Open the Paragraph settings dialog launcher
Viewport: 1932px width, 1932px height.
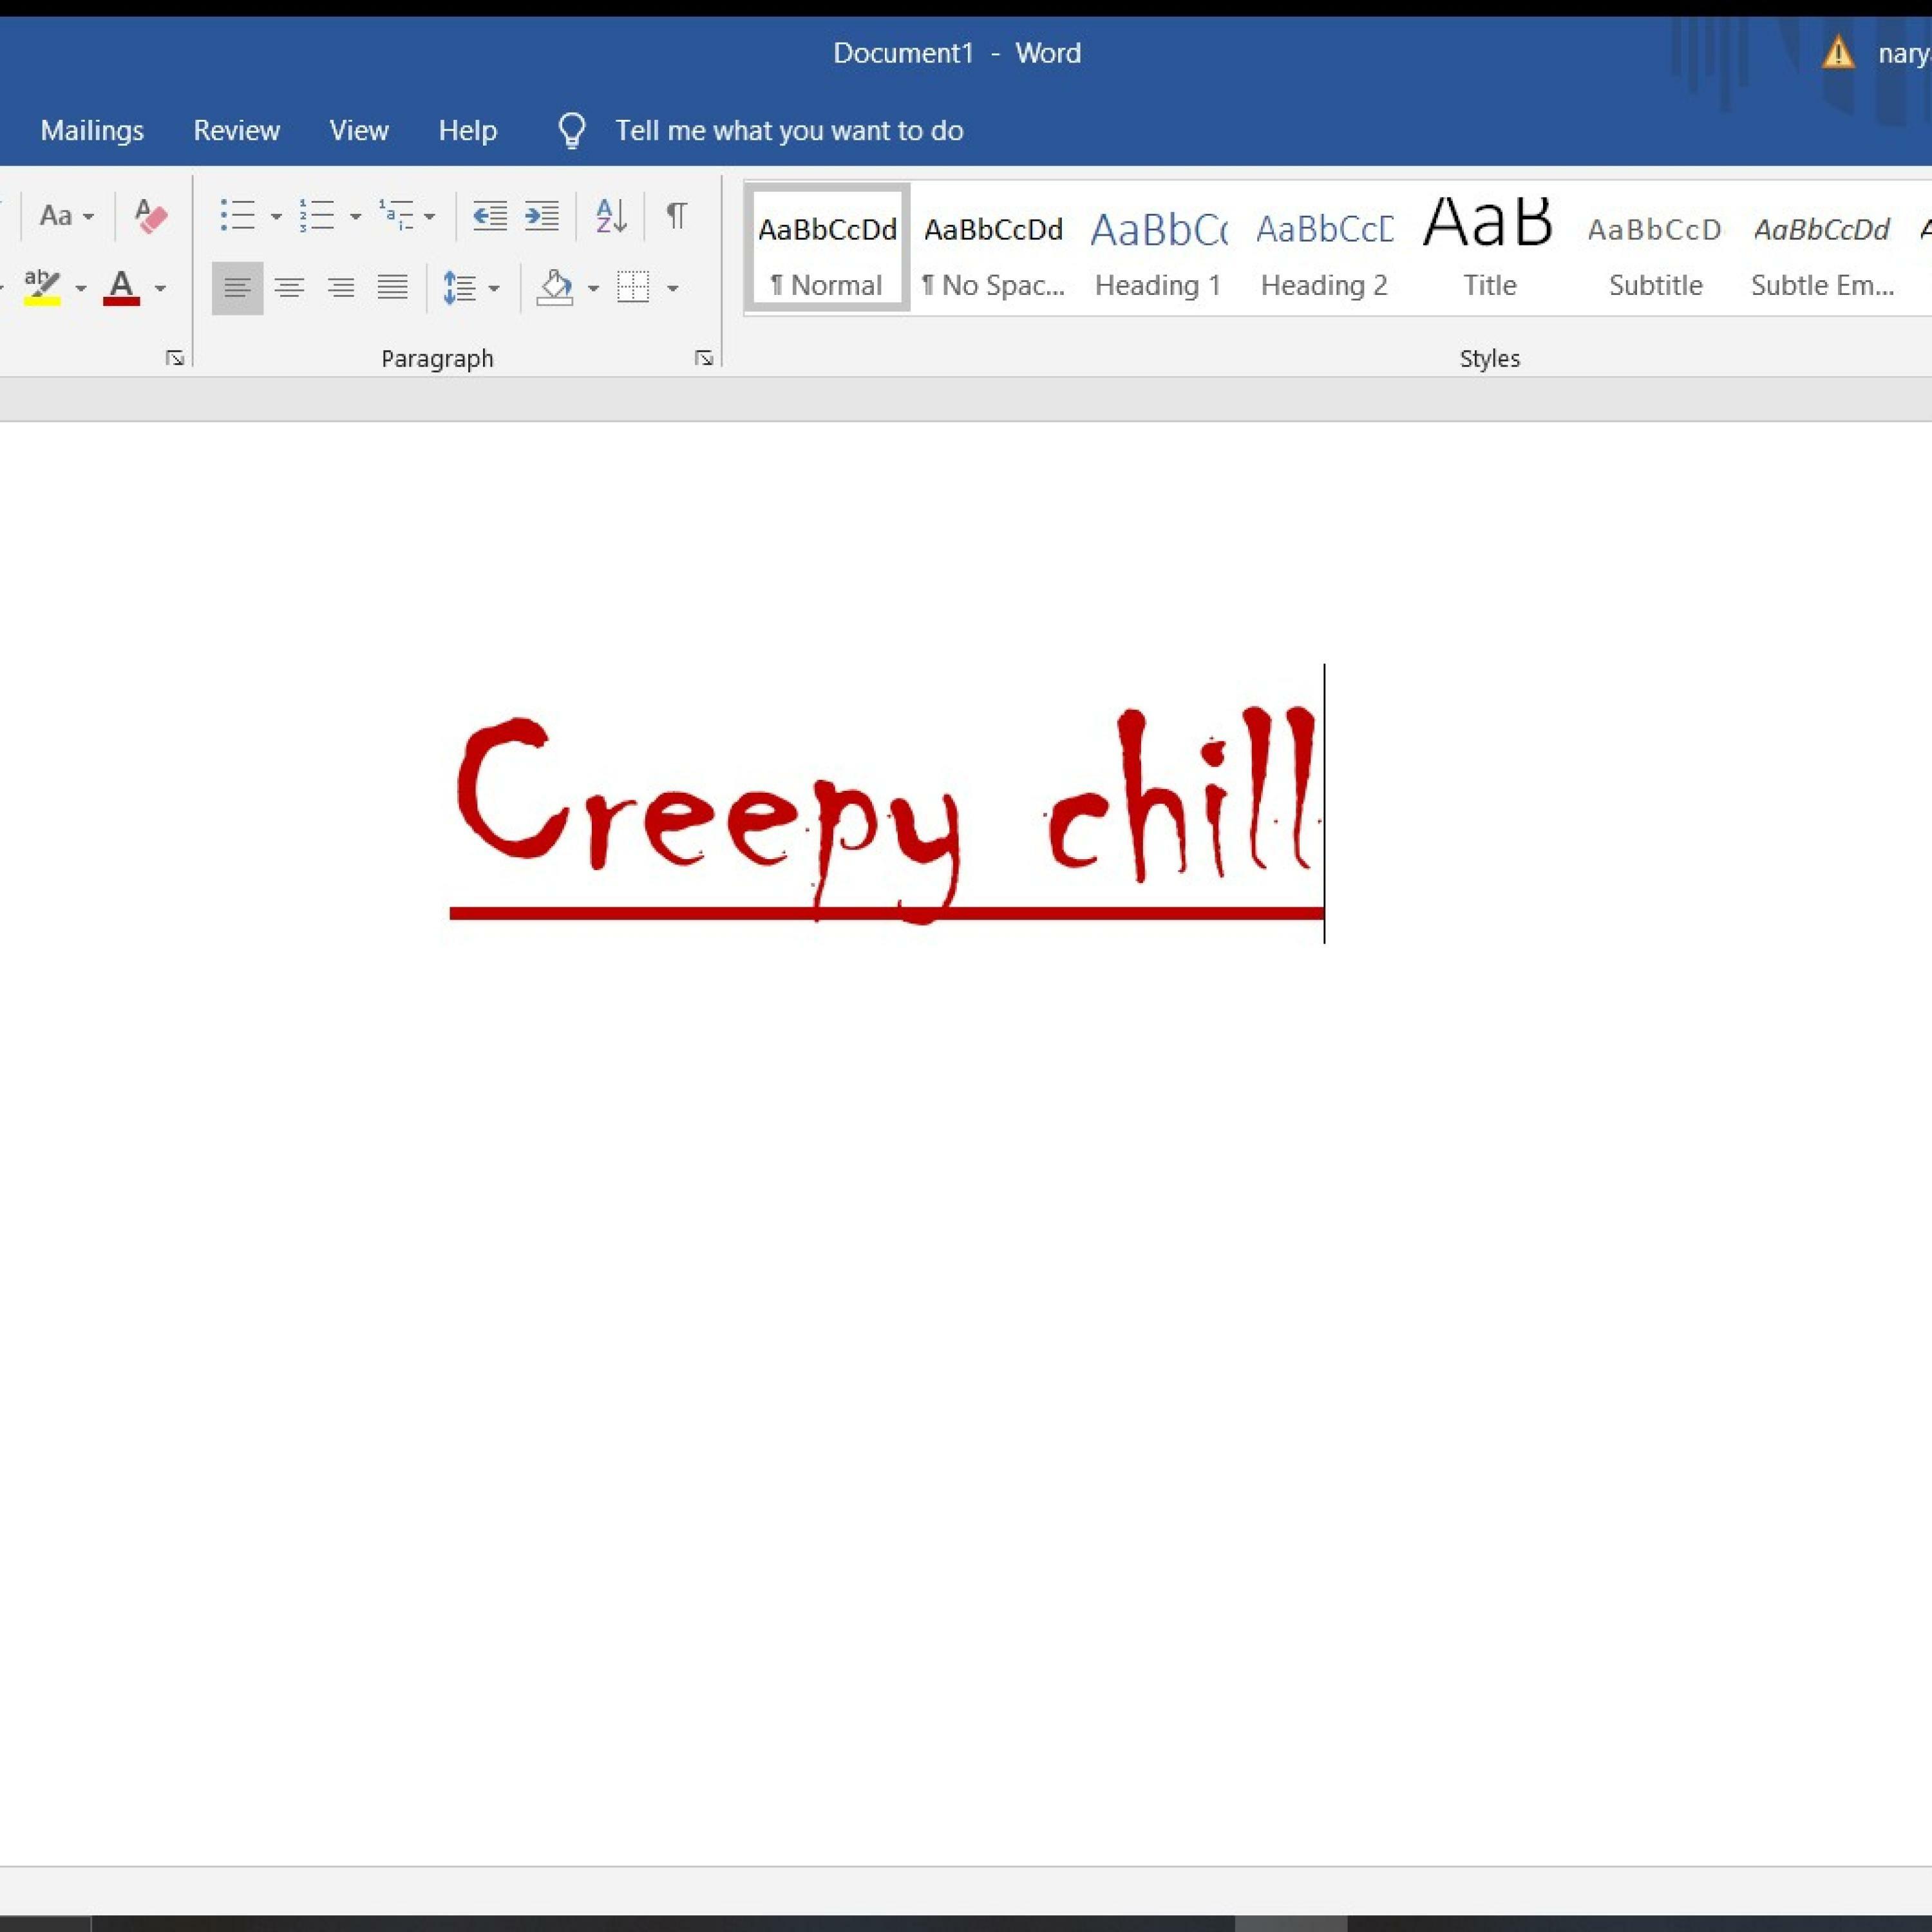tap(704, 358)
